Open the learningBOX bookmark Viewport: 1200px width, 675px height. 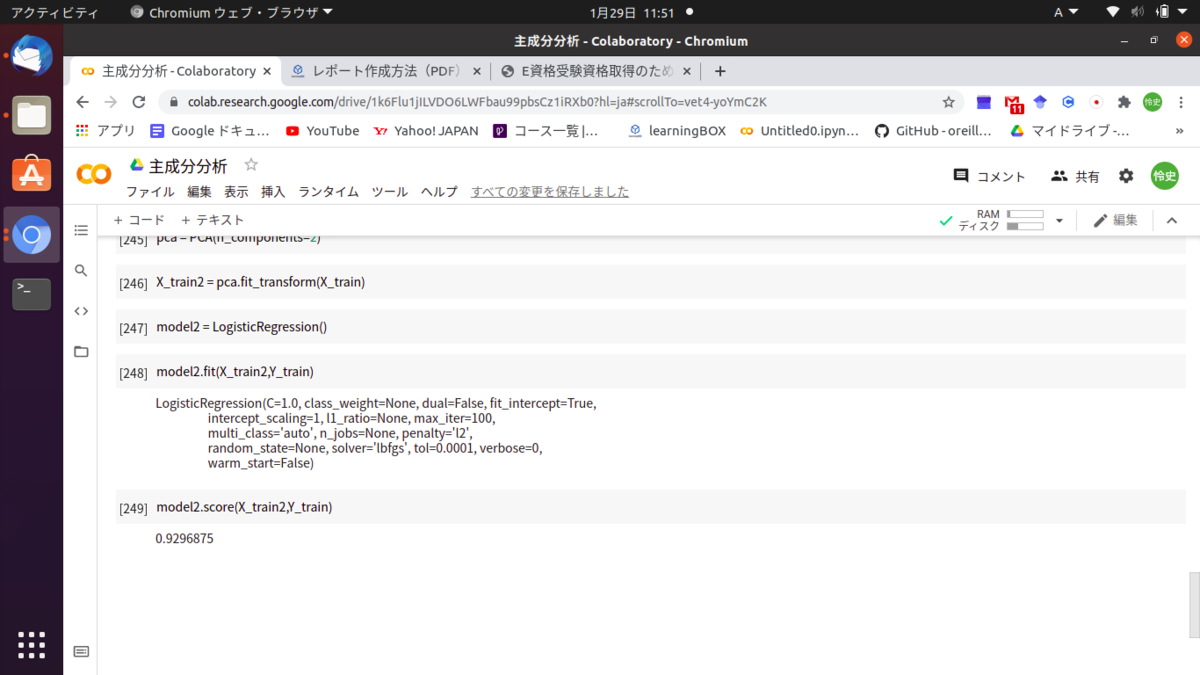tap(677, 131)
